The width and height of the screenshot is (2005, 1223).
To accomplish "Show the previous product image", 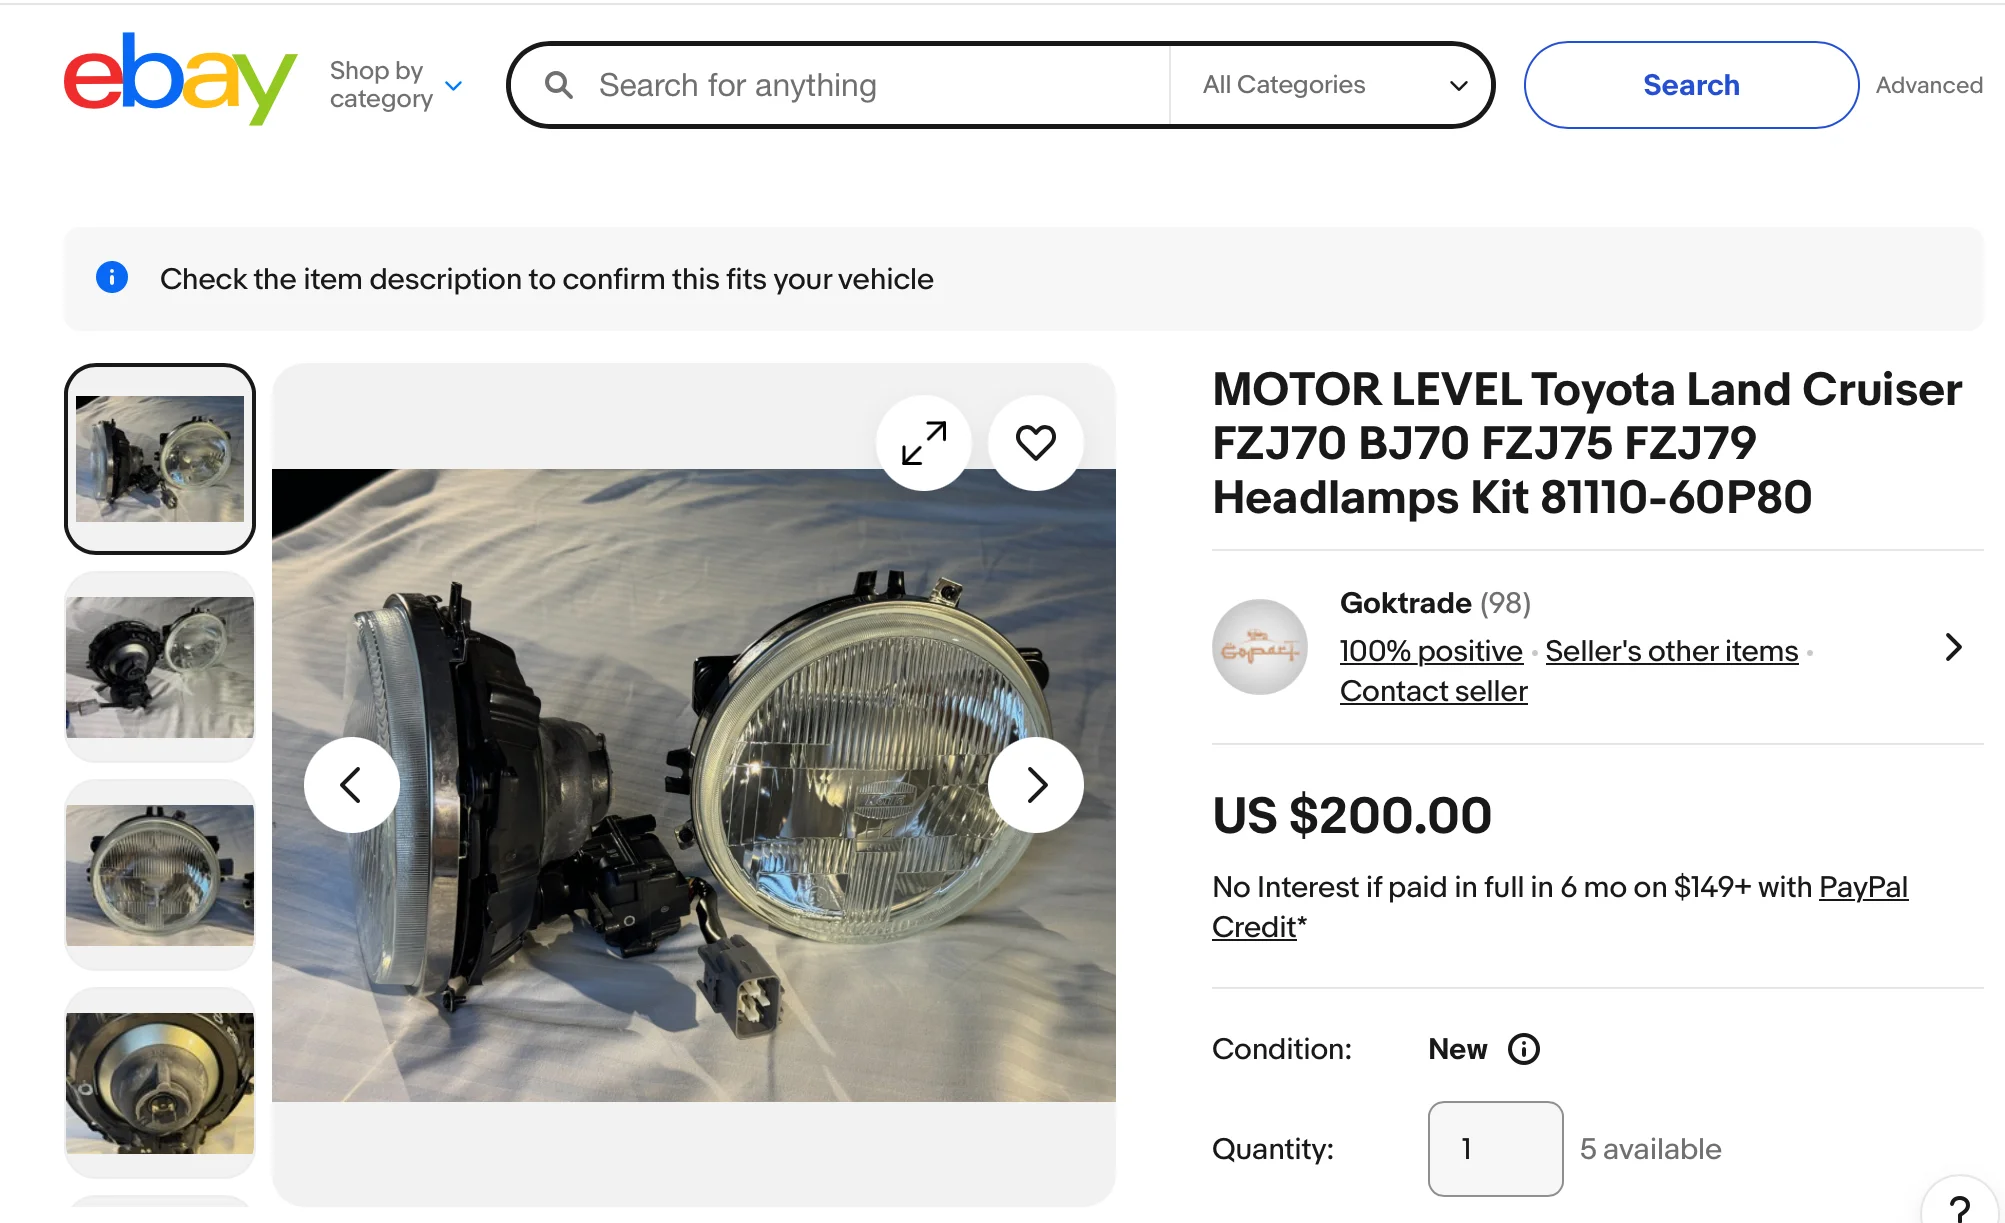I will [351, 785].
